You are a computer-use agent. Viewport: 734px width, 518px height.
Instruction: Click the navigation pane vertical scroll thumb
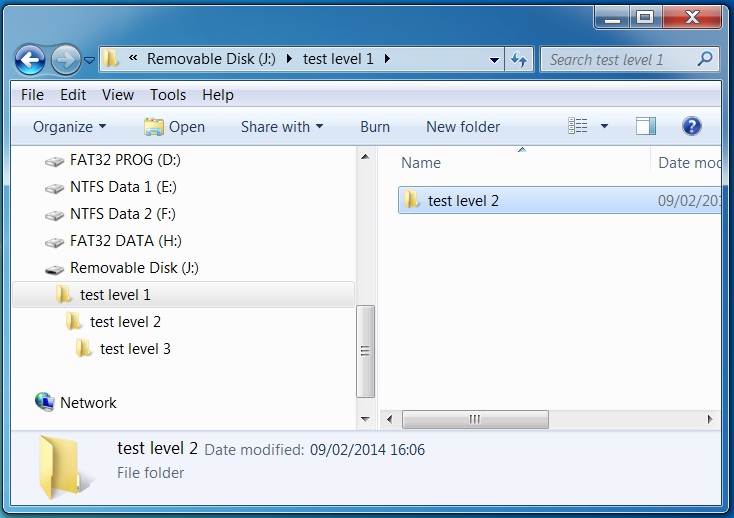click(365, 351)
